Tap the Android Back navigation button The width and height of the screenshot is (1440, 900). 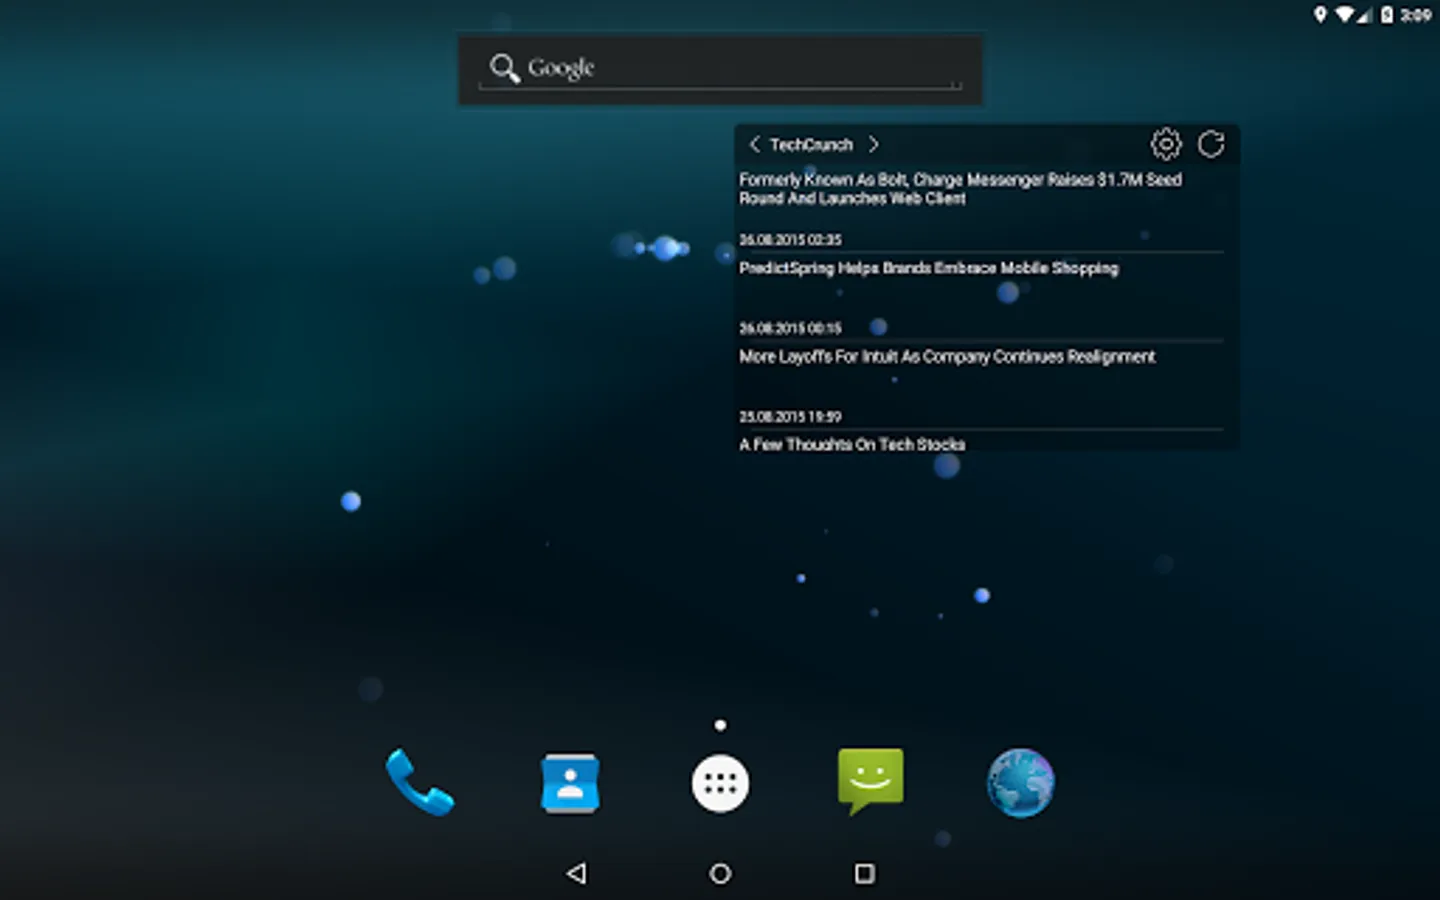[x=576, y=873]
